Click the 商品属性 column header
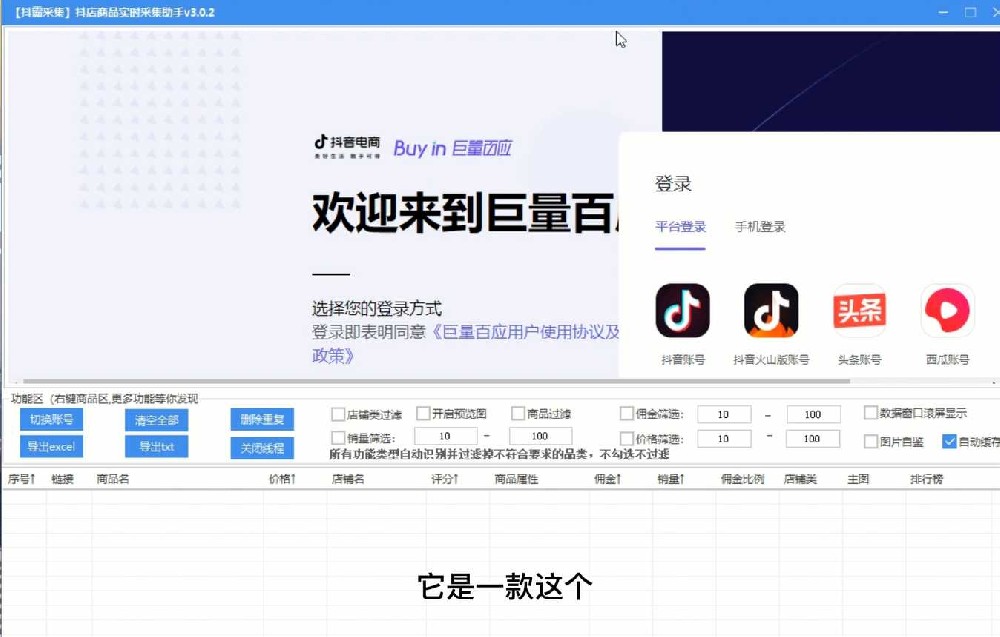Image resolution: width=1000 pixels, height=637 pixels. 517,479
